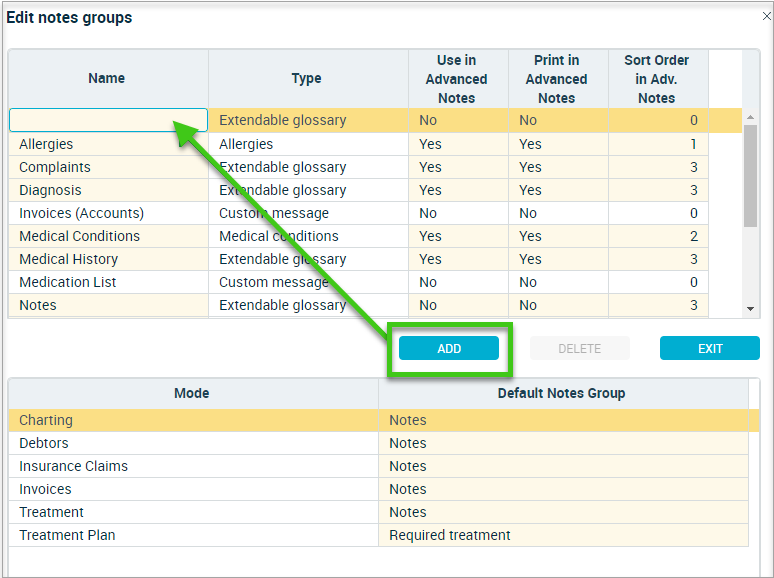Select the Medication List row
774x578 pixels.
point(358,282)
